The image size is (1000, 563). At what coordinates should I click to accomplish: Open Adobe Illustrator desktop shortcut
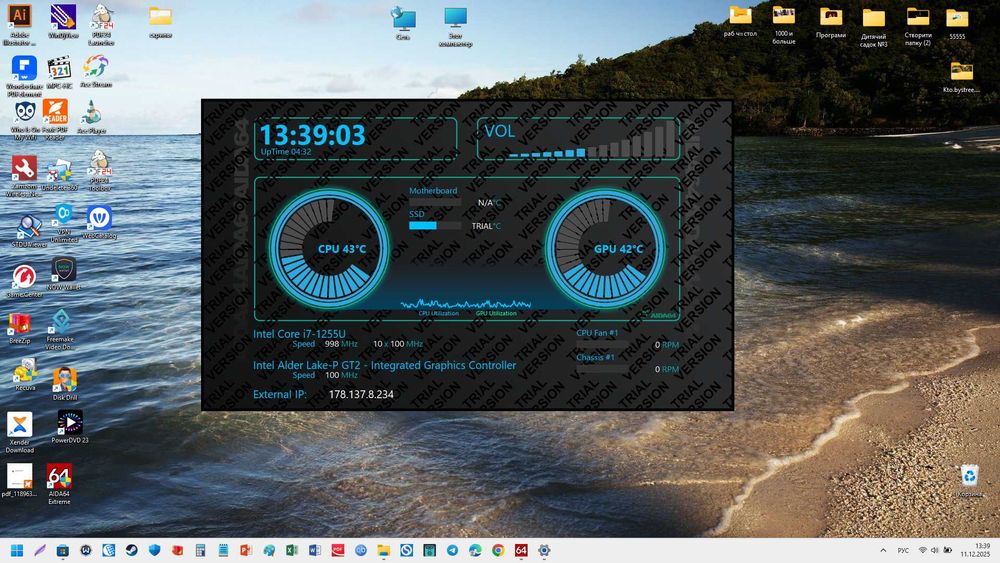(x=20, y=24)
